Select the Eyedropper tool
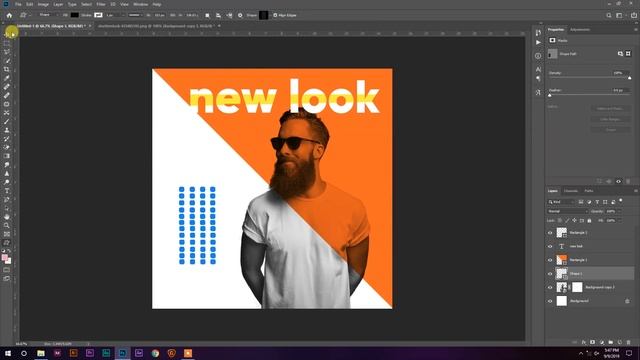 point(7,78)
